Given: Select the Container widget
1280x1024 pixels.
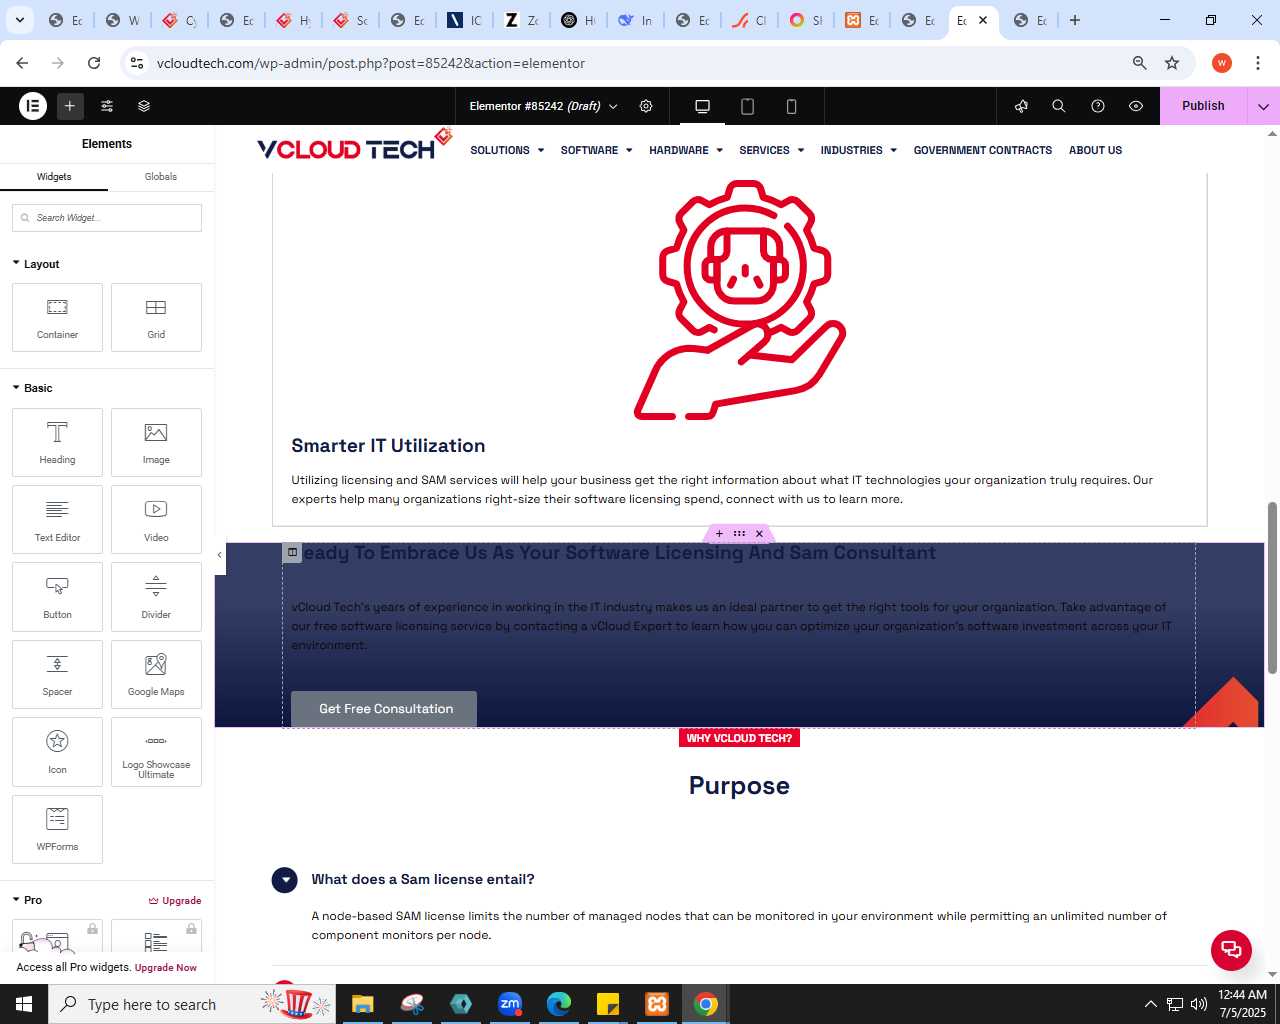Looking at the screenshot, I should (57, 317).
